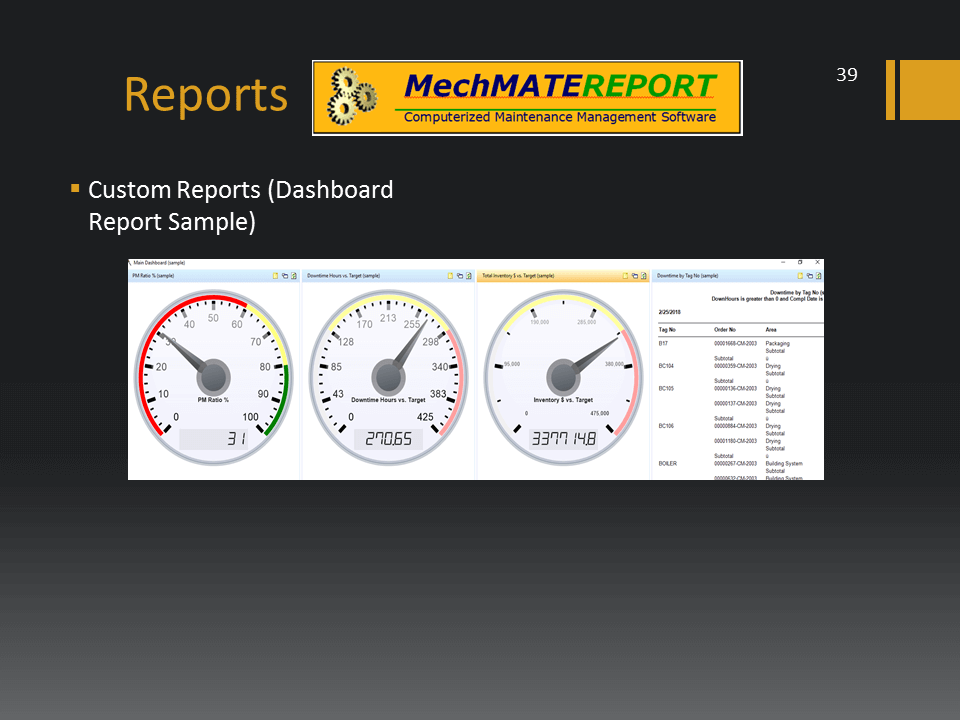The width and height of the screenshot is (960, 720).
Task: Click the downtime digital readout showing 270.65
Action: pos(388,439)
